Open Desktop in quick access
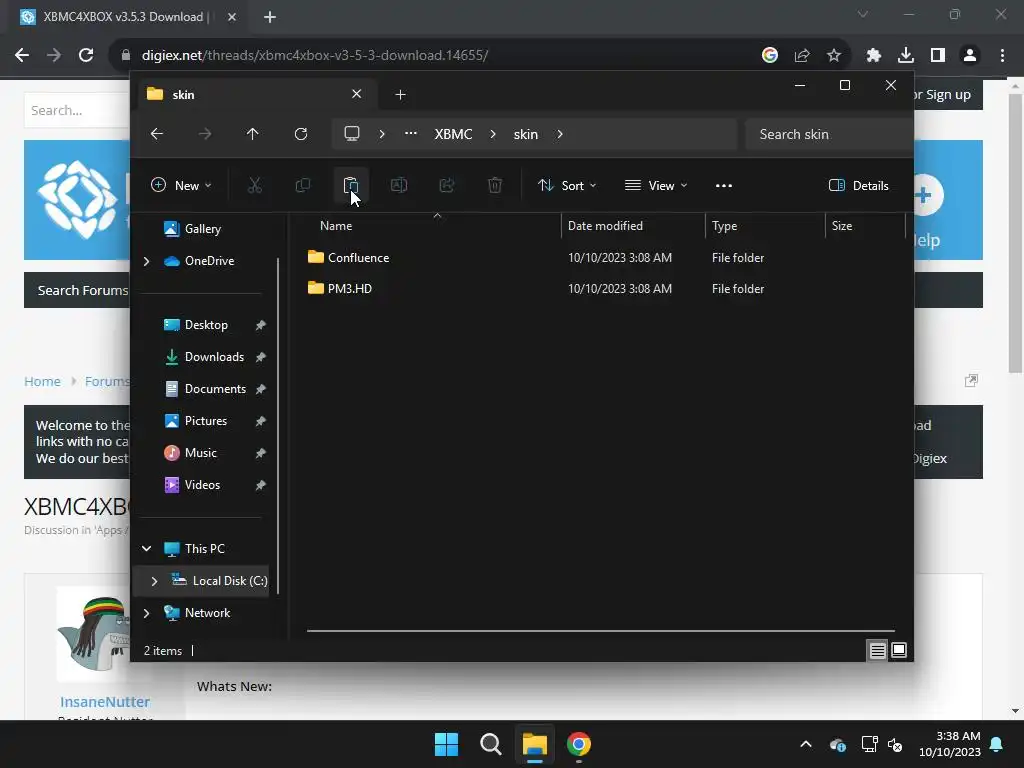Viewport: 1024px width, 768px height. (206, 325)
